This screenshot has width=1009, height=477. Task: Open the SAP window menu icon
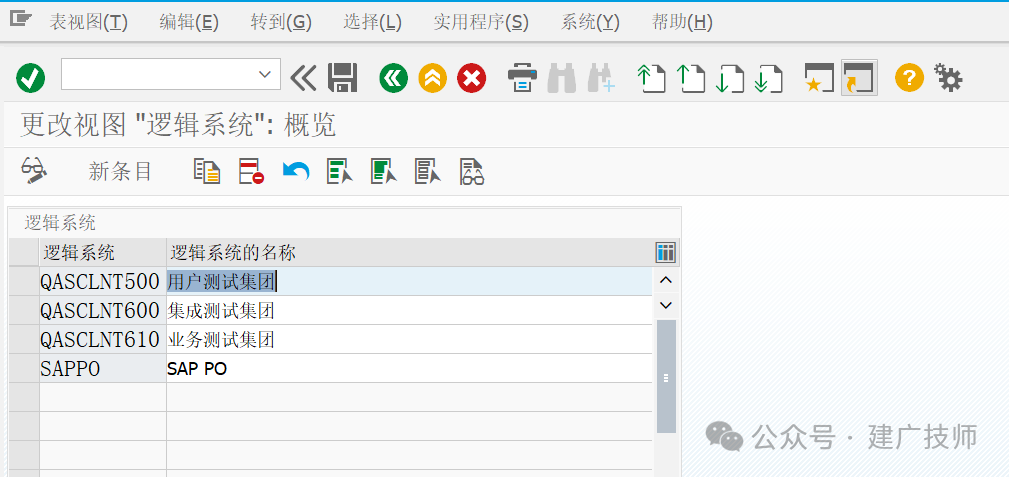click(21, 19)
